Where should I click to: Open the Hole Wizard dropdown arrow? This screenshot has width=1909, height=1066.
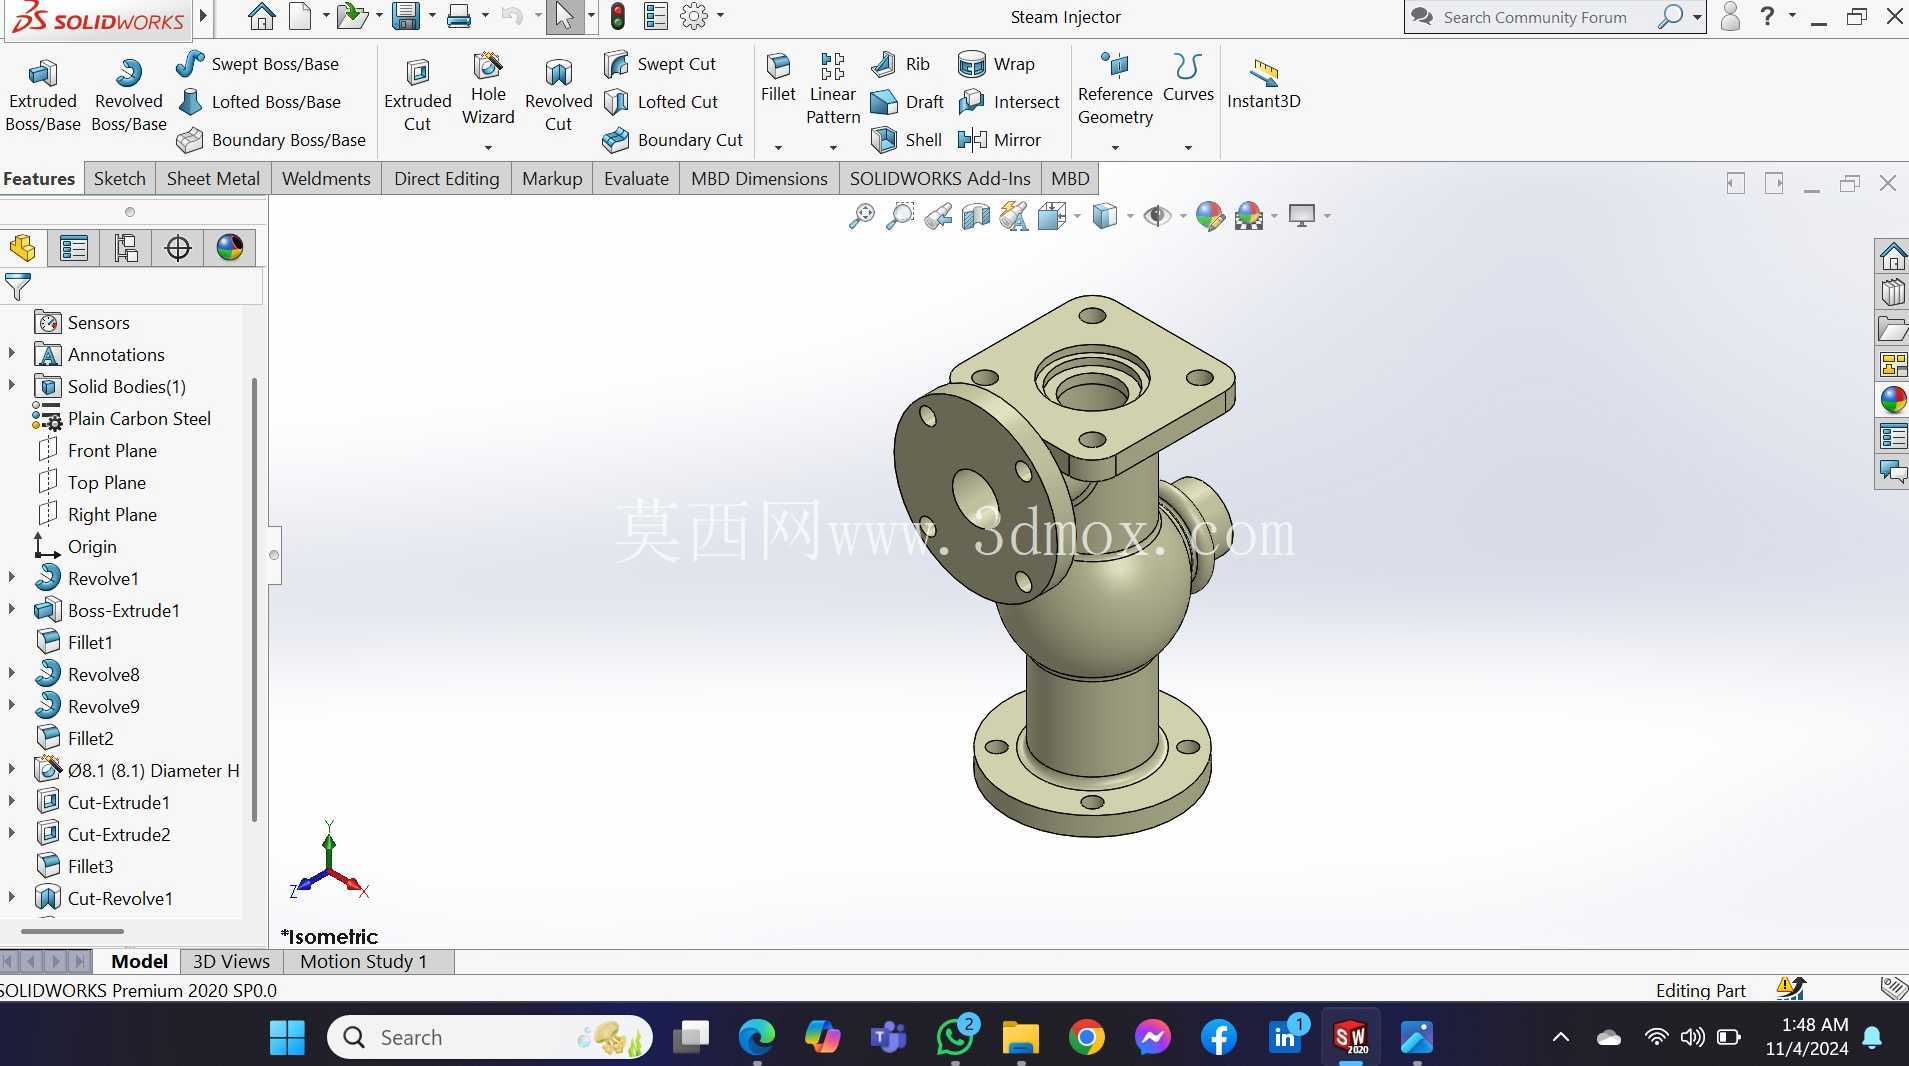pos(488,148)
